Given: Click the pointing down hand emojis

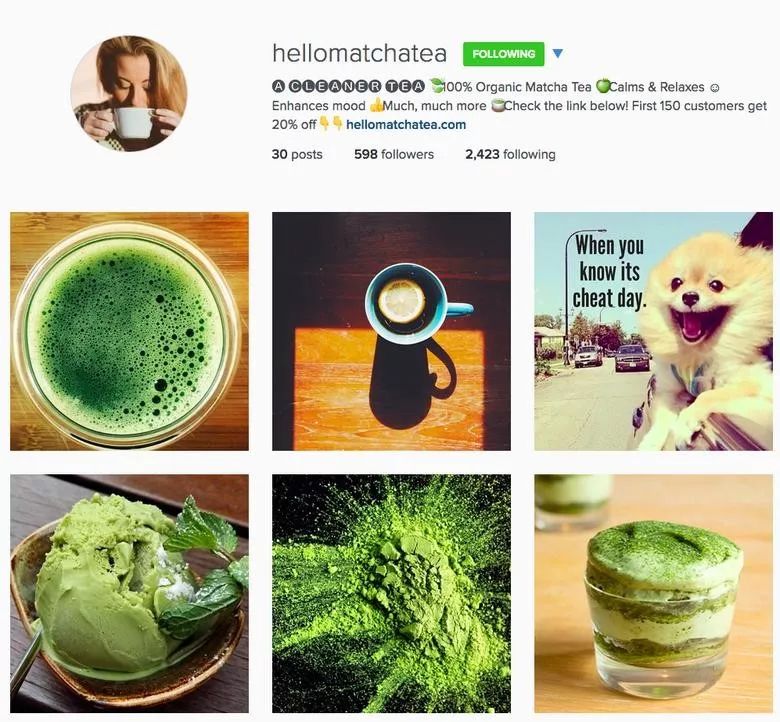Looking at the screenshot, I should pos(331,123).
